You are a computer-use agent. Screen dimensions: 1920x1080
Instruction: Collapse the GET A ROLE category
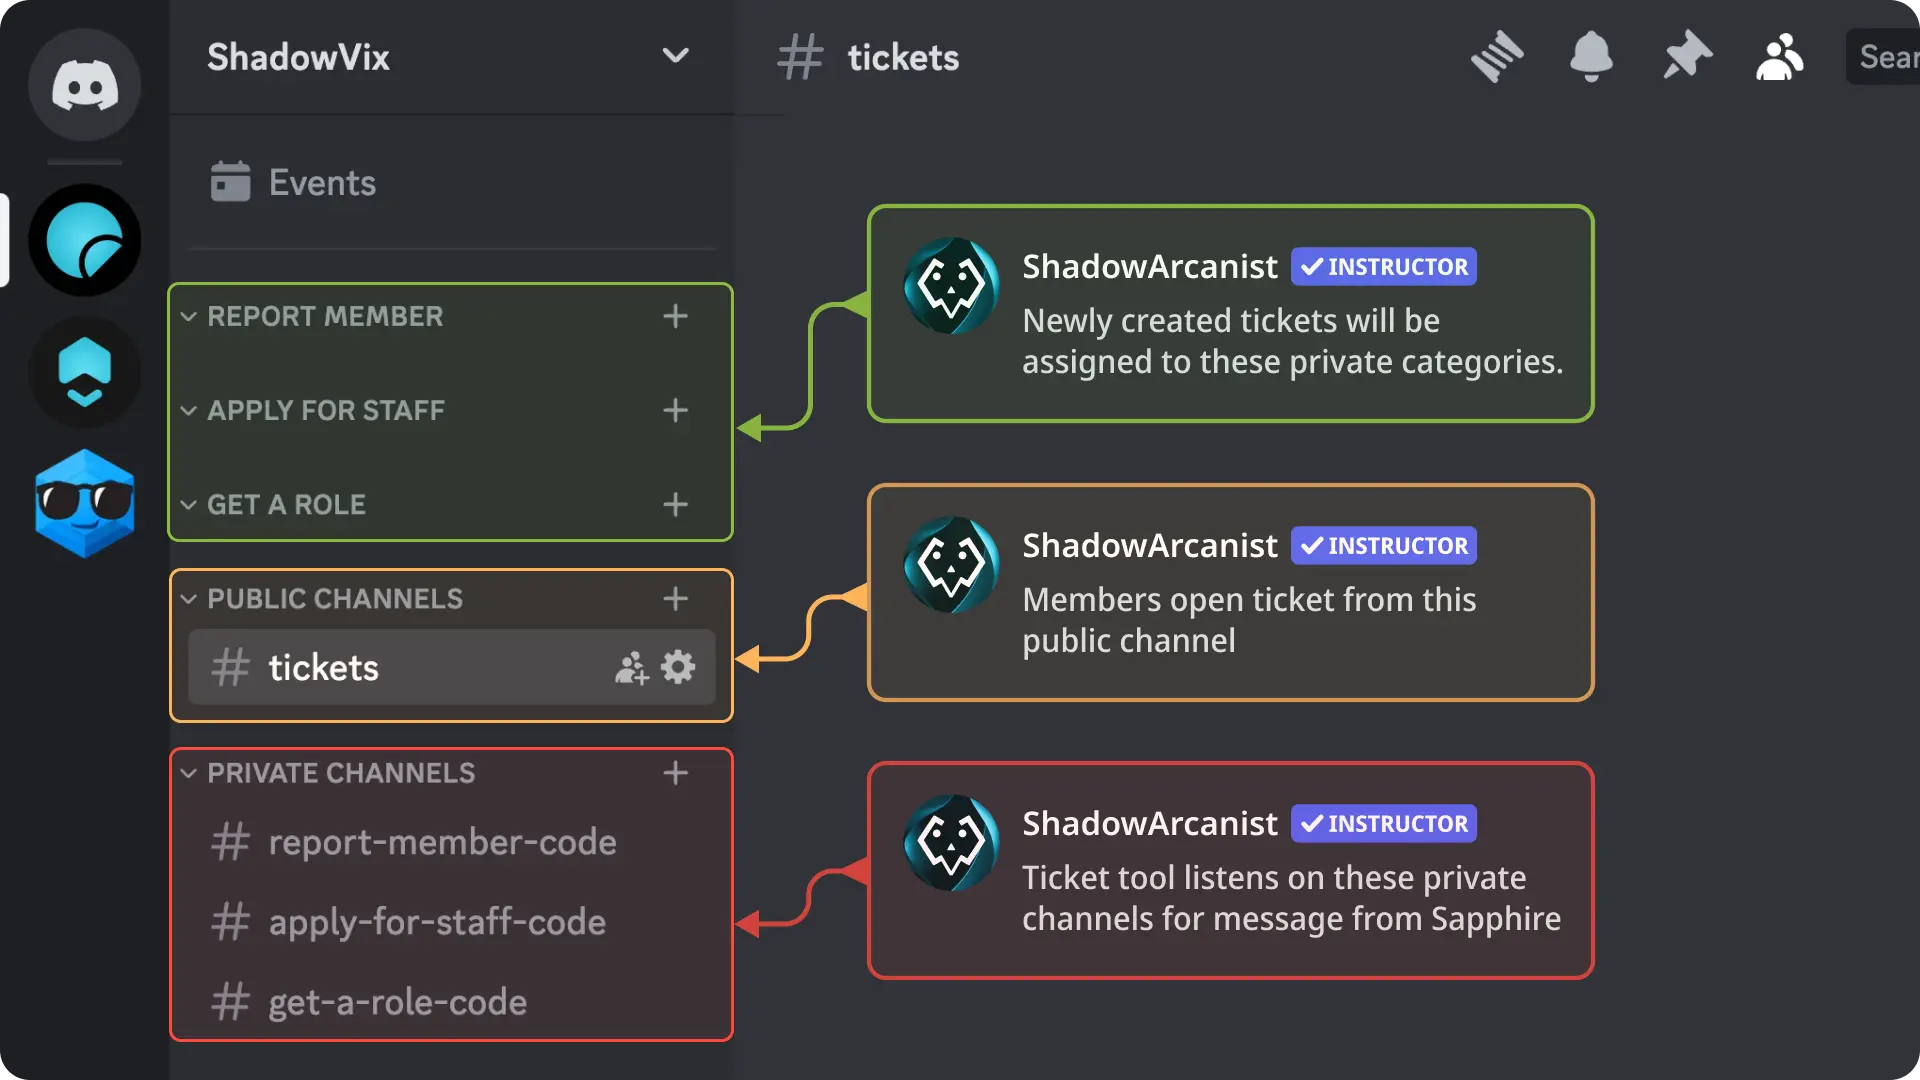188,504
